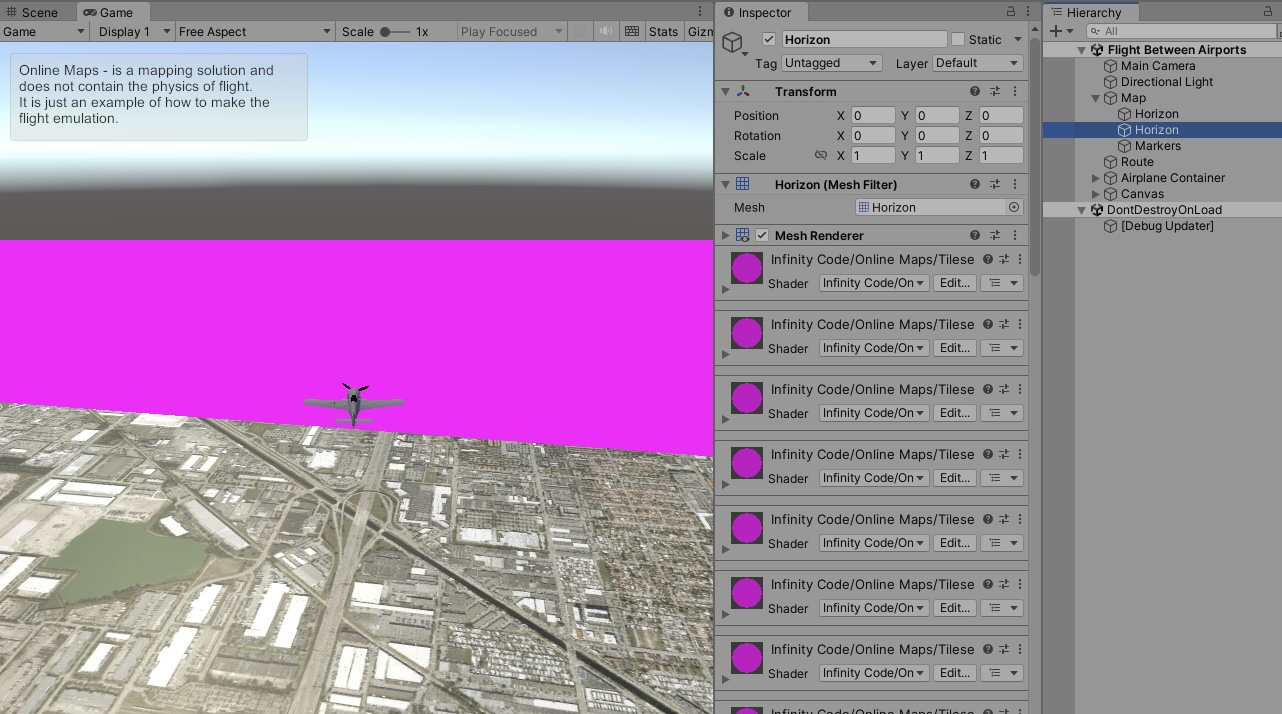Open the Display 1 dropdown
The image size is (1282, 714).
pos(133,31)
